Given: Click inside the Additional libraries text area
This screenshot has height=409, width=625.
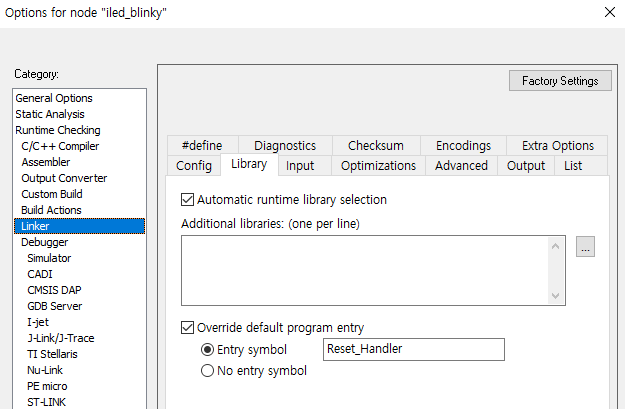Looking at the screenshot, I should 365,270.
